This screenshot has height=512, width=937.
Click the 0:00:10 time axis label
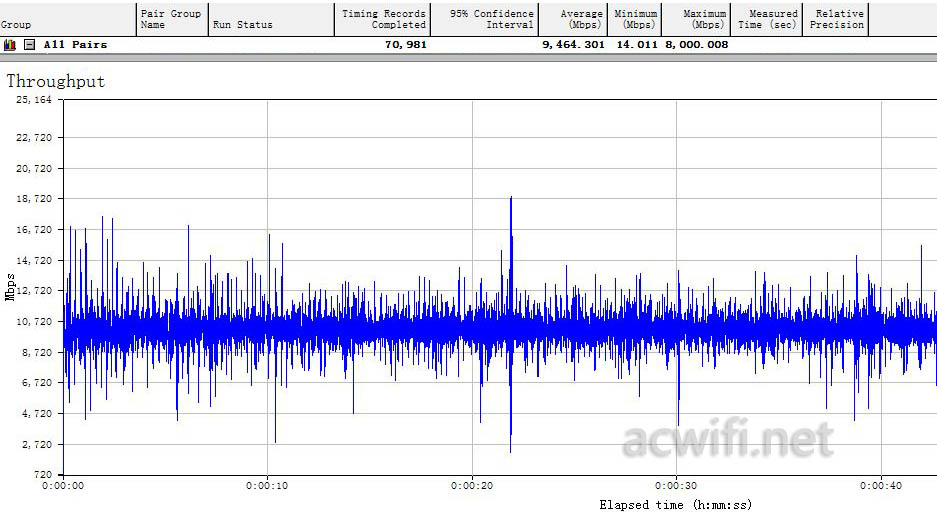267,486
